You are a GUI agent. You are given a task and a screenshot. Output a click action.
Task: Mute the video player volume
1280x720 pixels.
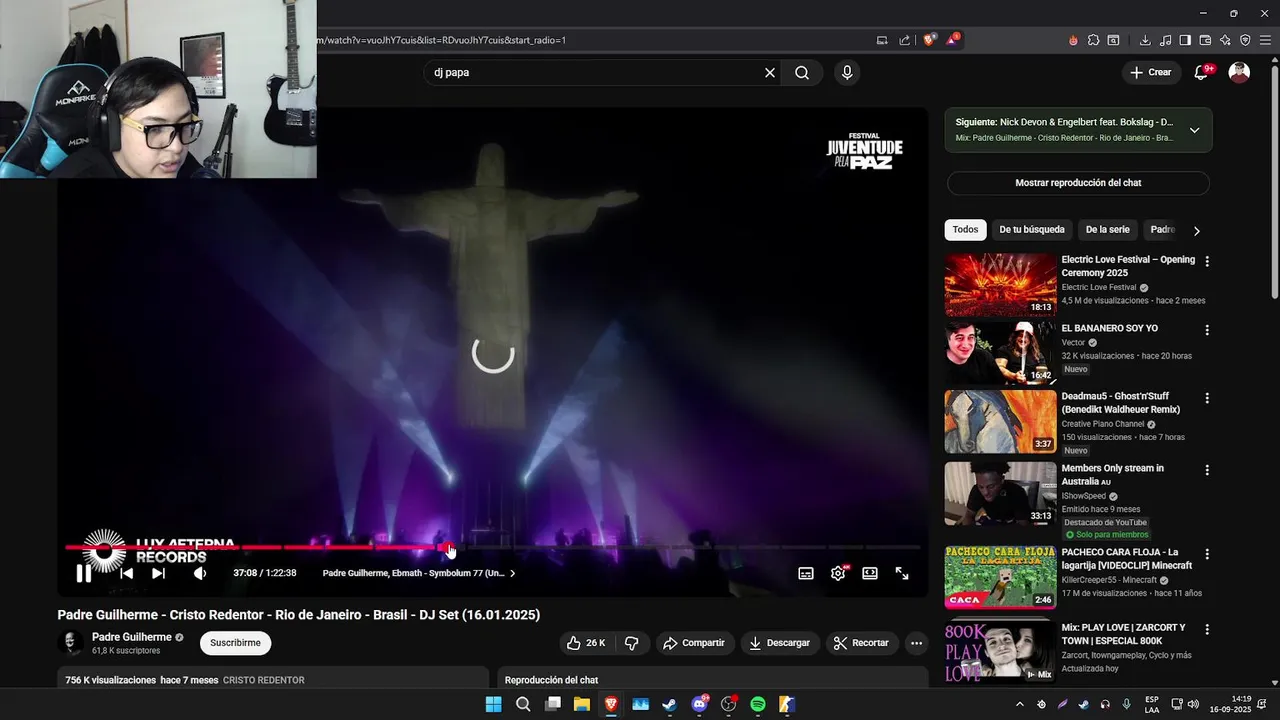pos(200,573)
